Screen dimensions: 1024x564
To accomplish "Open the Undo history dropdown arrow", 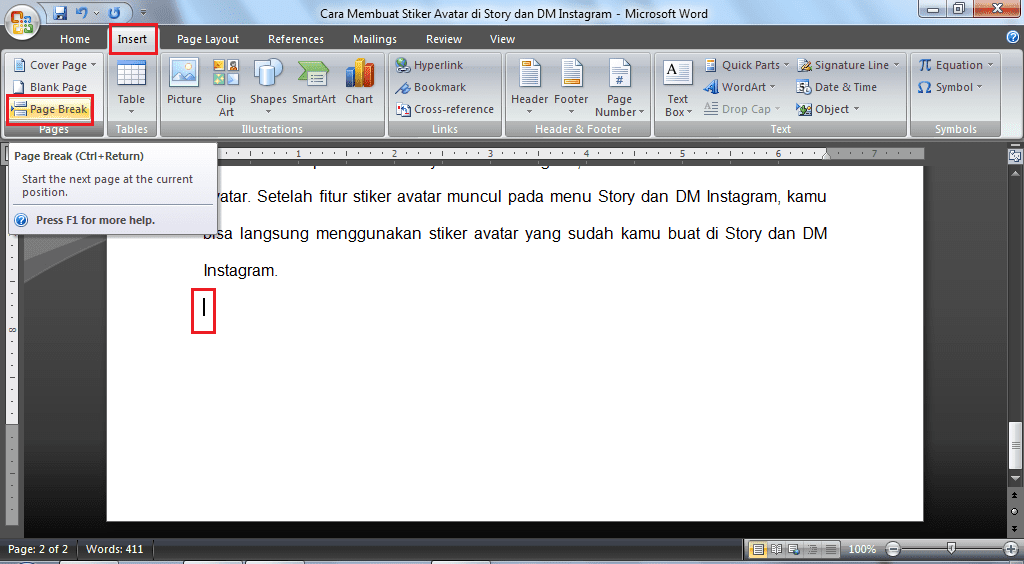I will [96, 13].
